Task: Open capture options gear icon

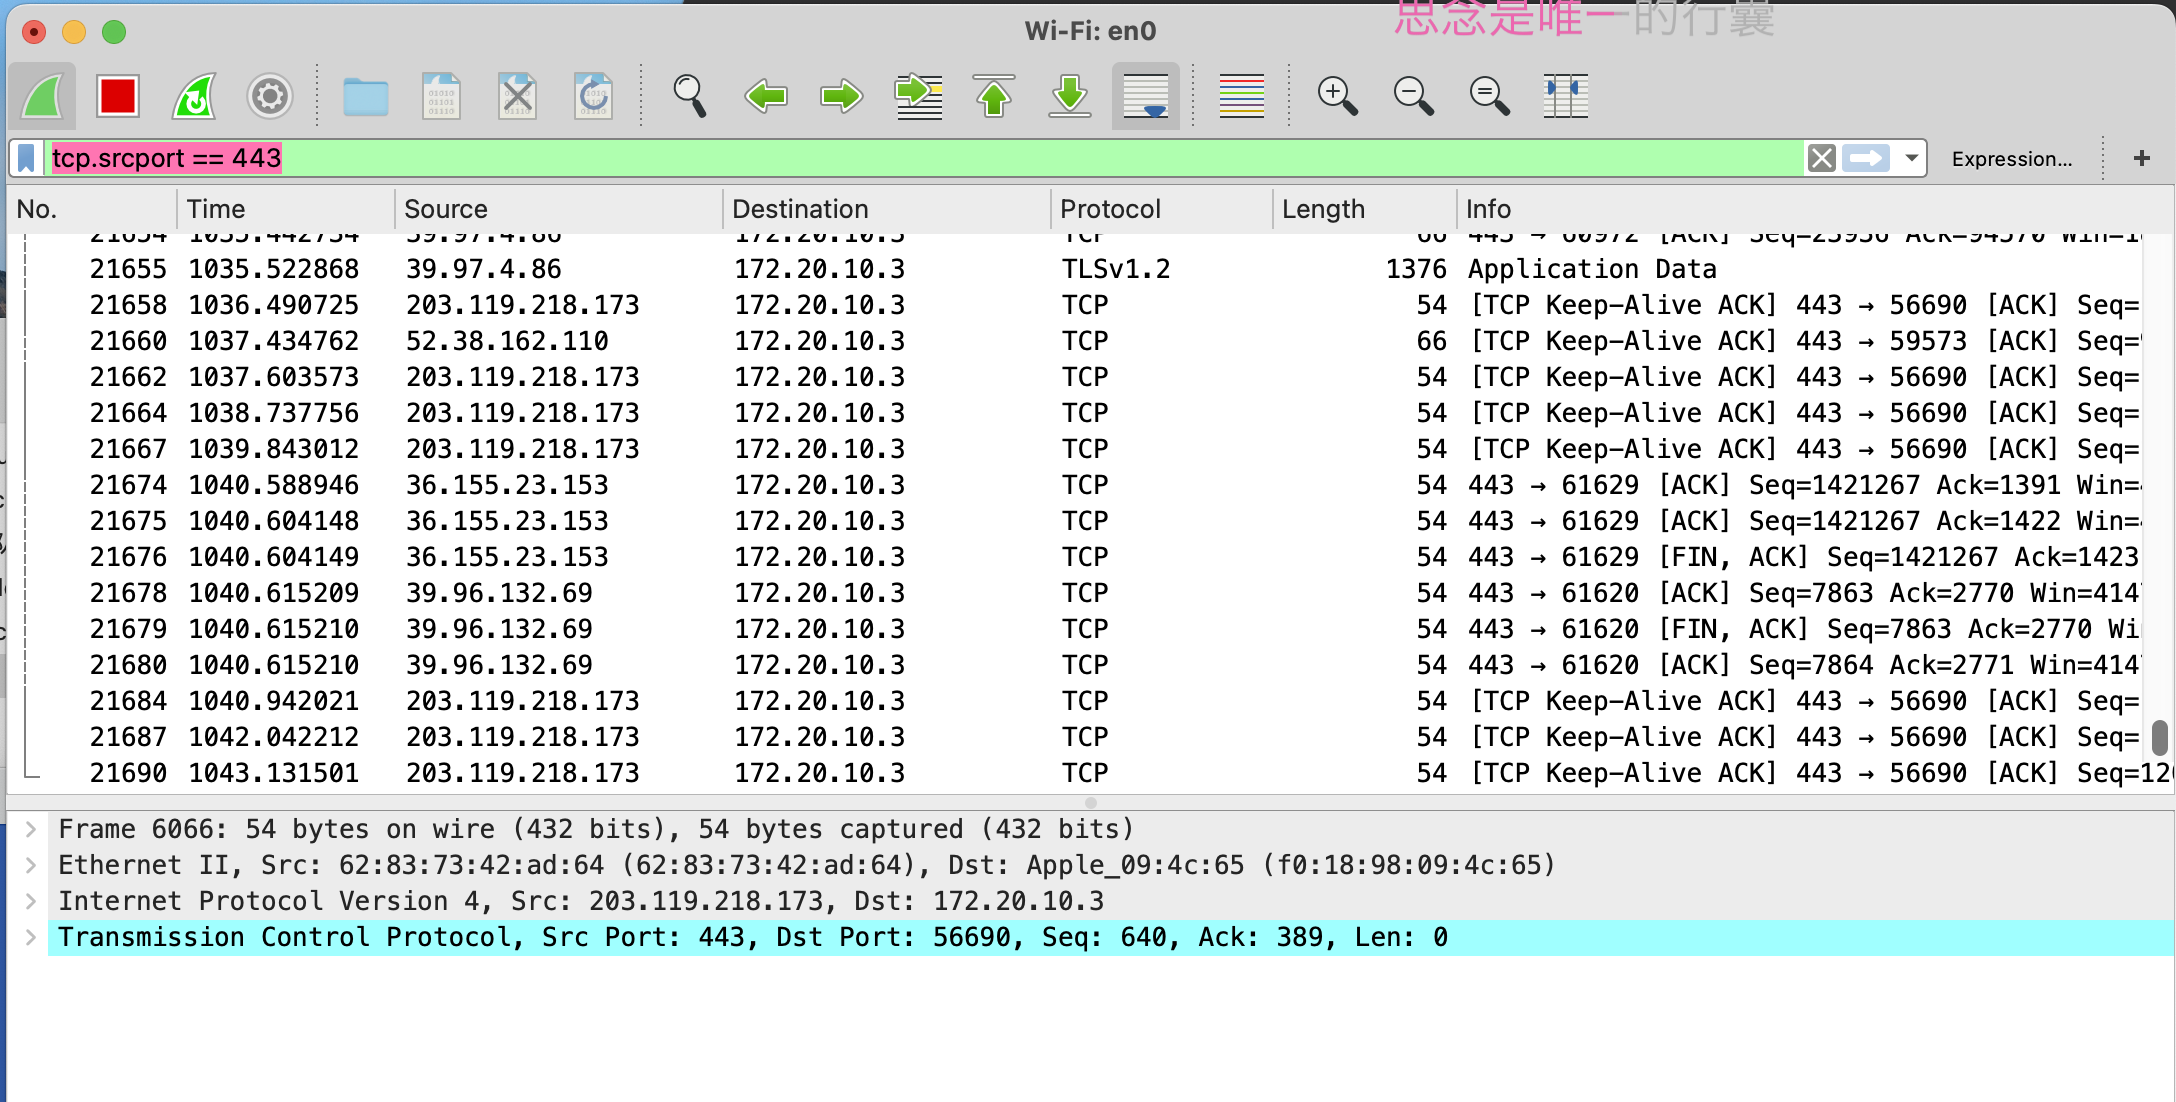Action: click(270, 97)
